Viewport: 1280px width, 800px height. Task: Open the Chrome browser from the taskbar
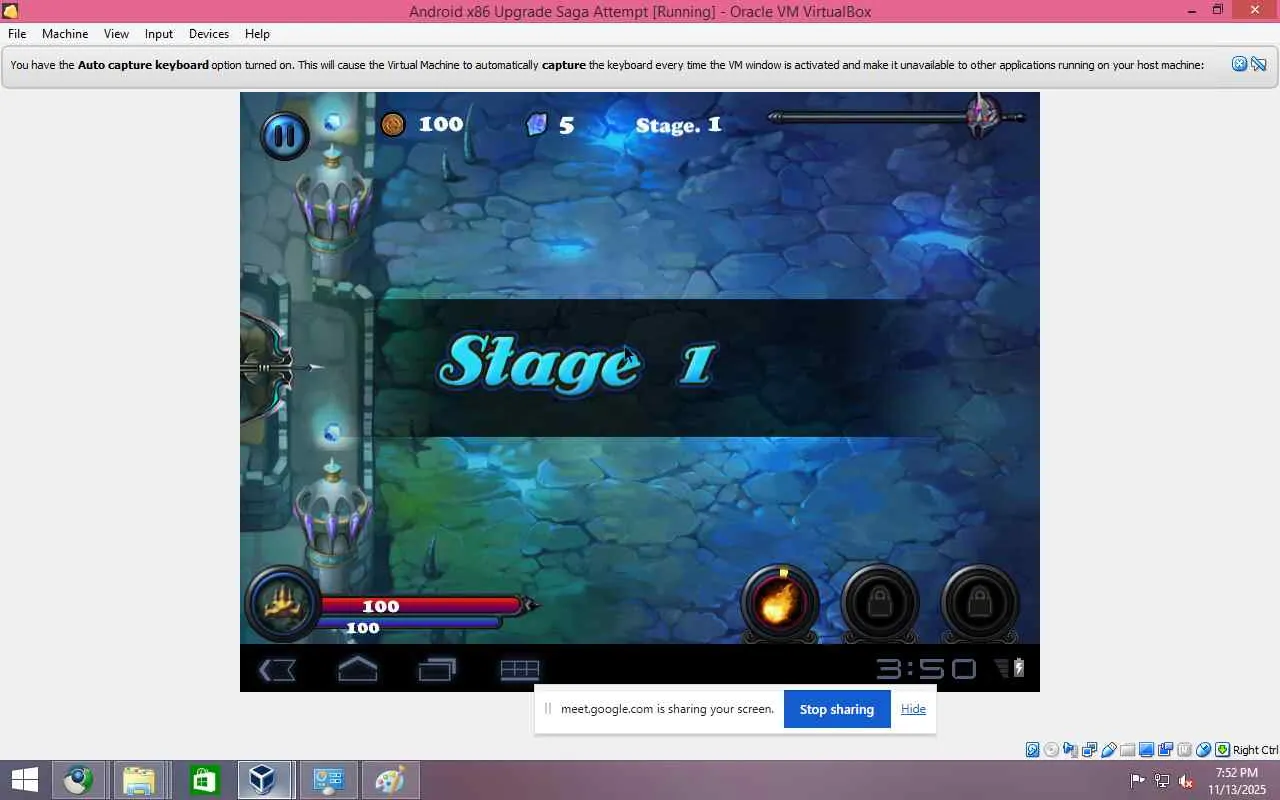tap(79, 780)
